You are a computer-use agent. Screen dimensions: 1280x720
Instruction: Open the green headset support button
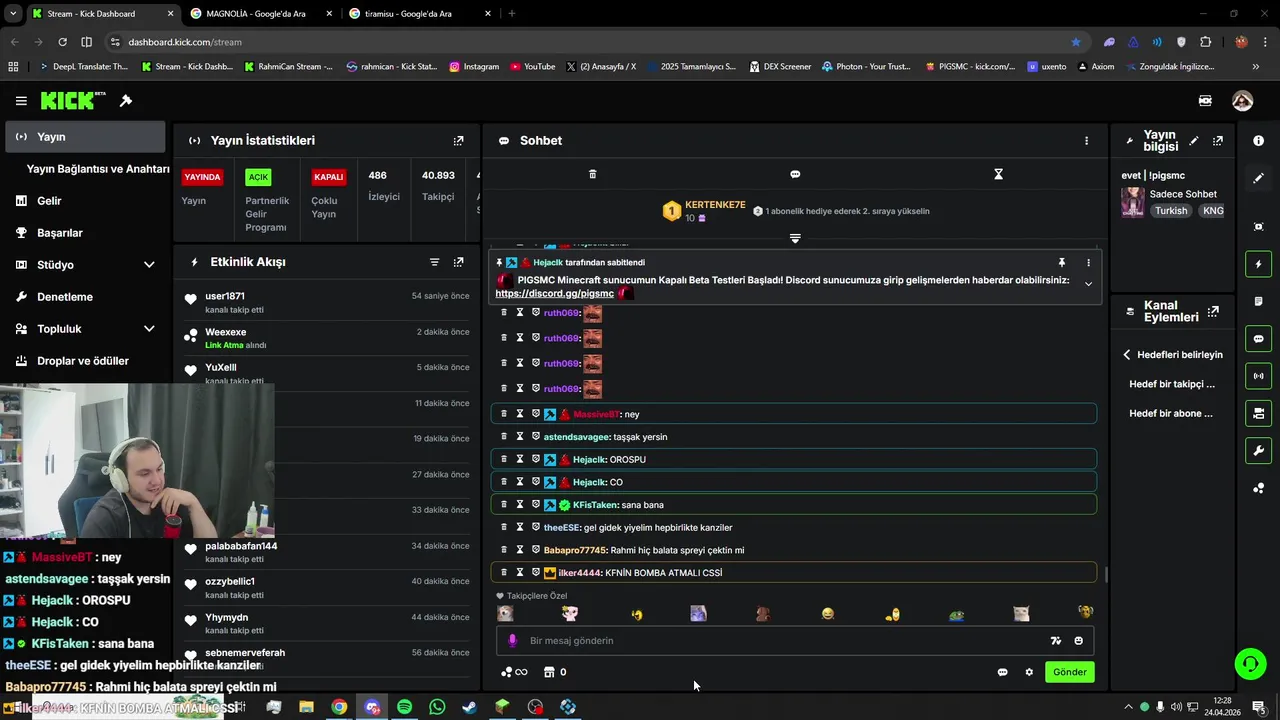(x=1249, y=663)
